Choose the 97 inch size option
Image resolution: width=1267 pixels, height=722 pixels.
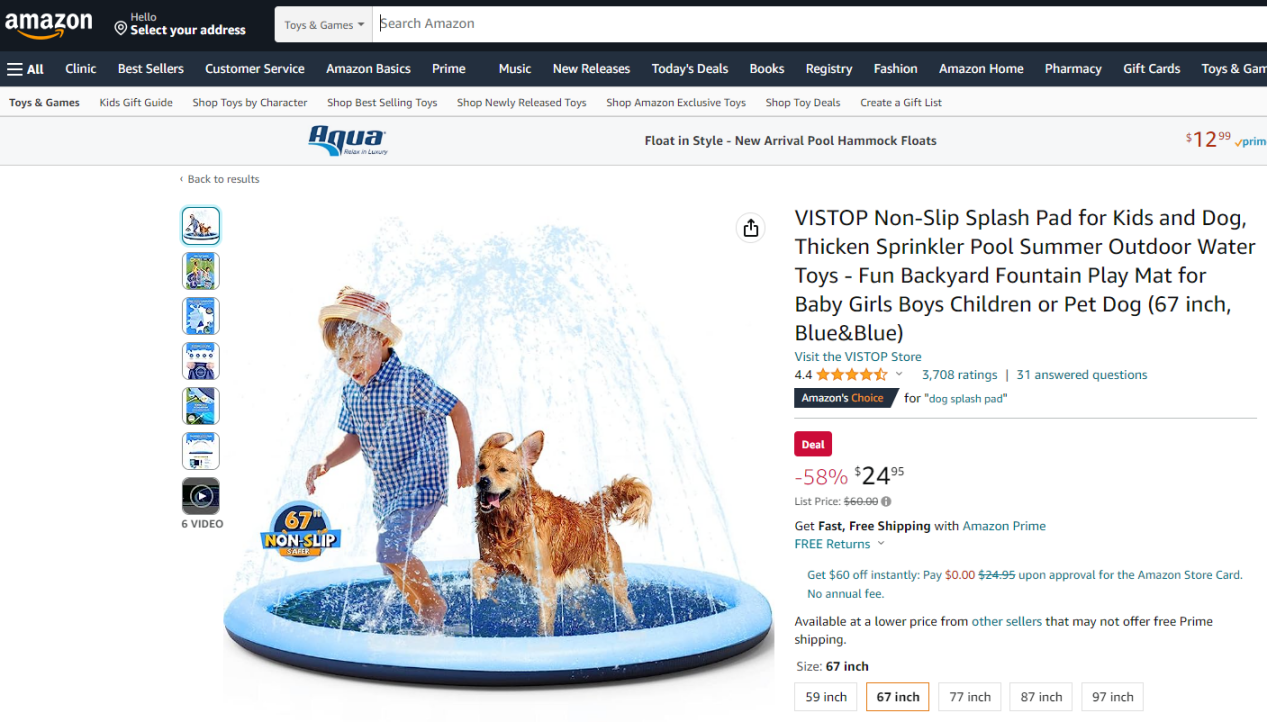1113,697
